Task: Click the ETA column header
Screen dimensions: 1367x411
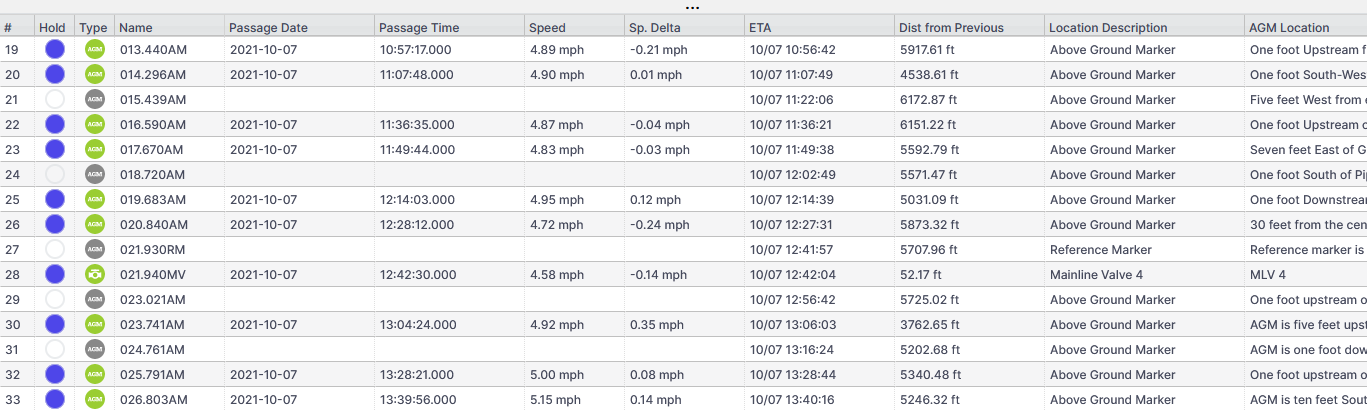Action: coord(760,28)
